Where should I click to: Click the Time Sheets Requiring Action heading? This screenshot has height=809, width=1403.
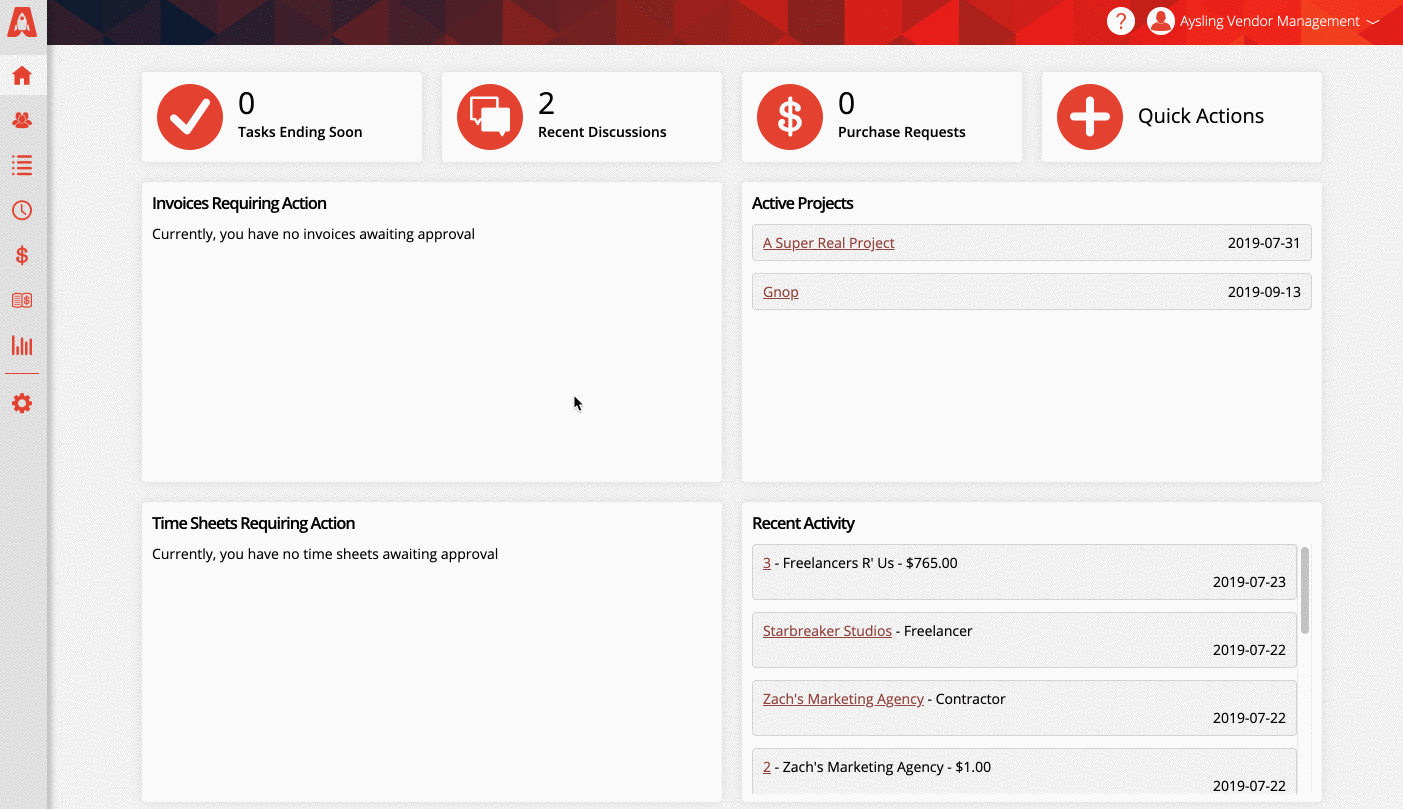pyautogui.click(x=253, y=523)
